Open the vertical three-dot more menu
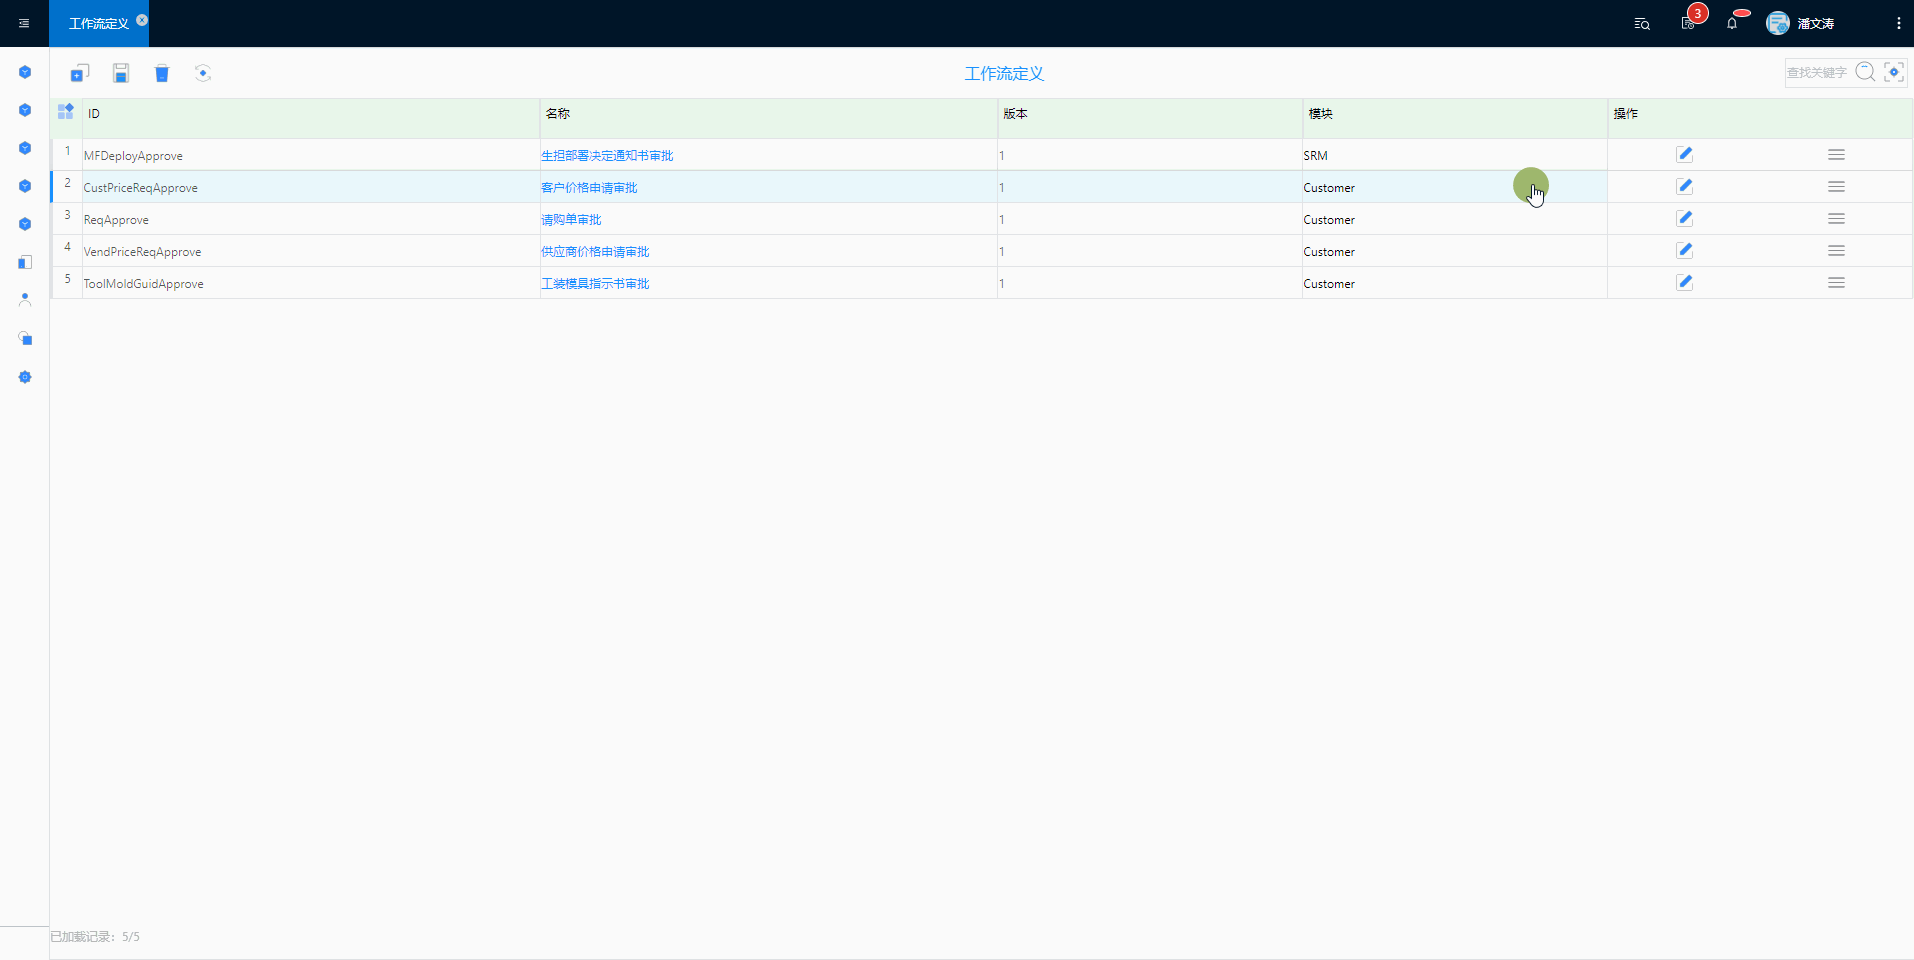The height and width of the screenshot is (960, 1914). point(1898,23)
